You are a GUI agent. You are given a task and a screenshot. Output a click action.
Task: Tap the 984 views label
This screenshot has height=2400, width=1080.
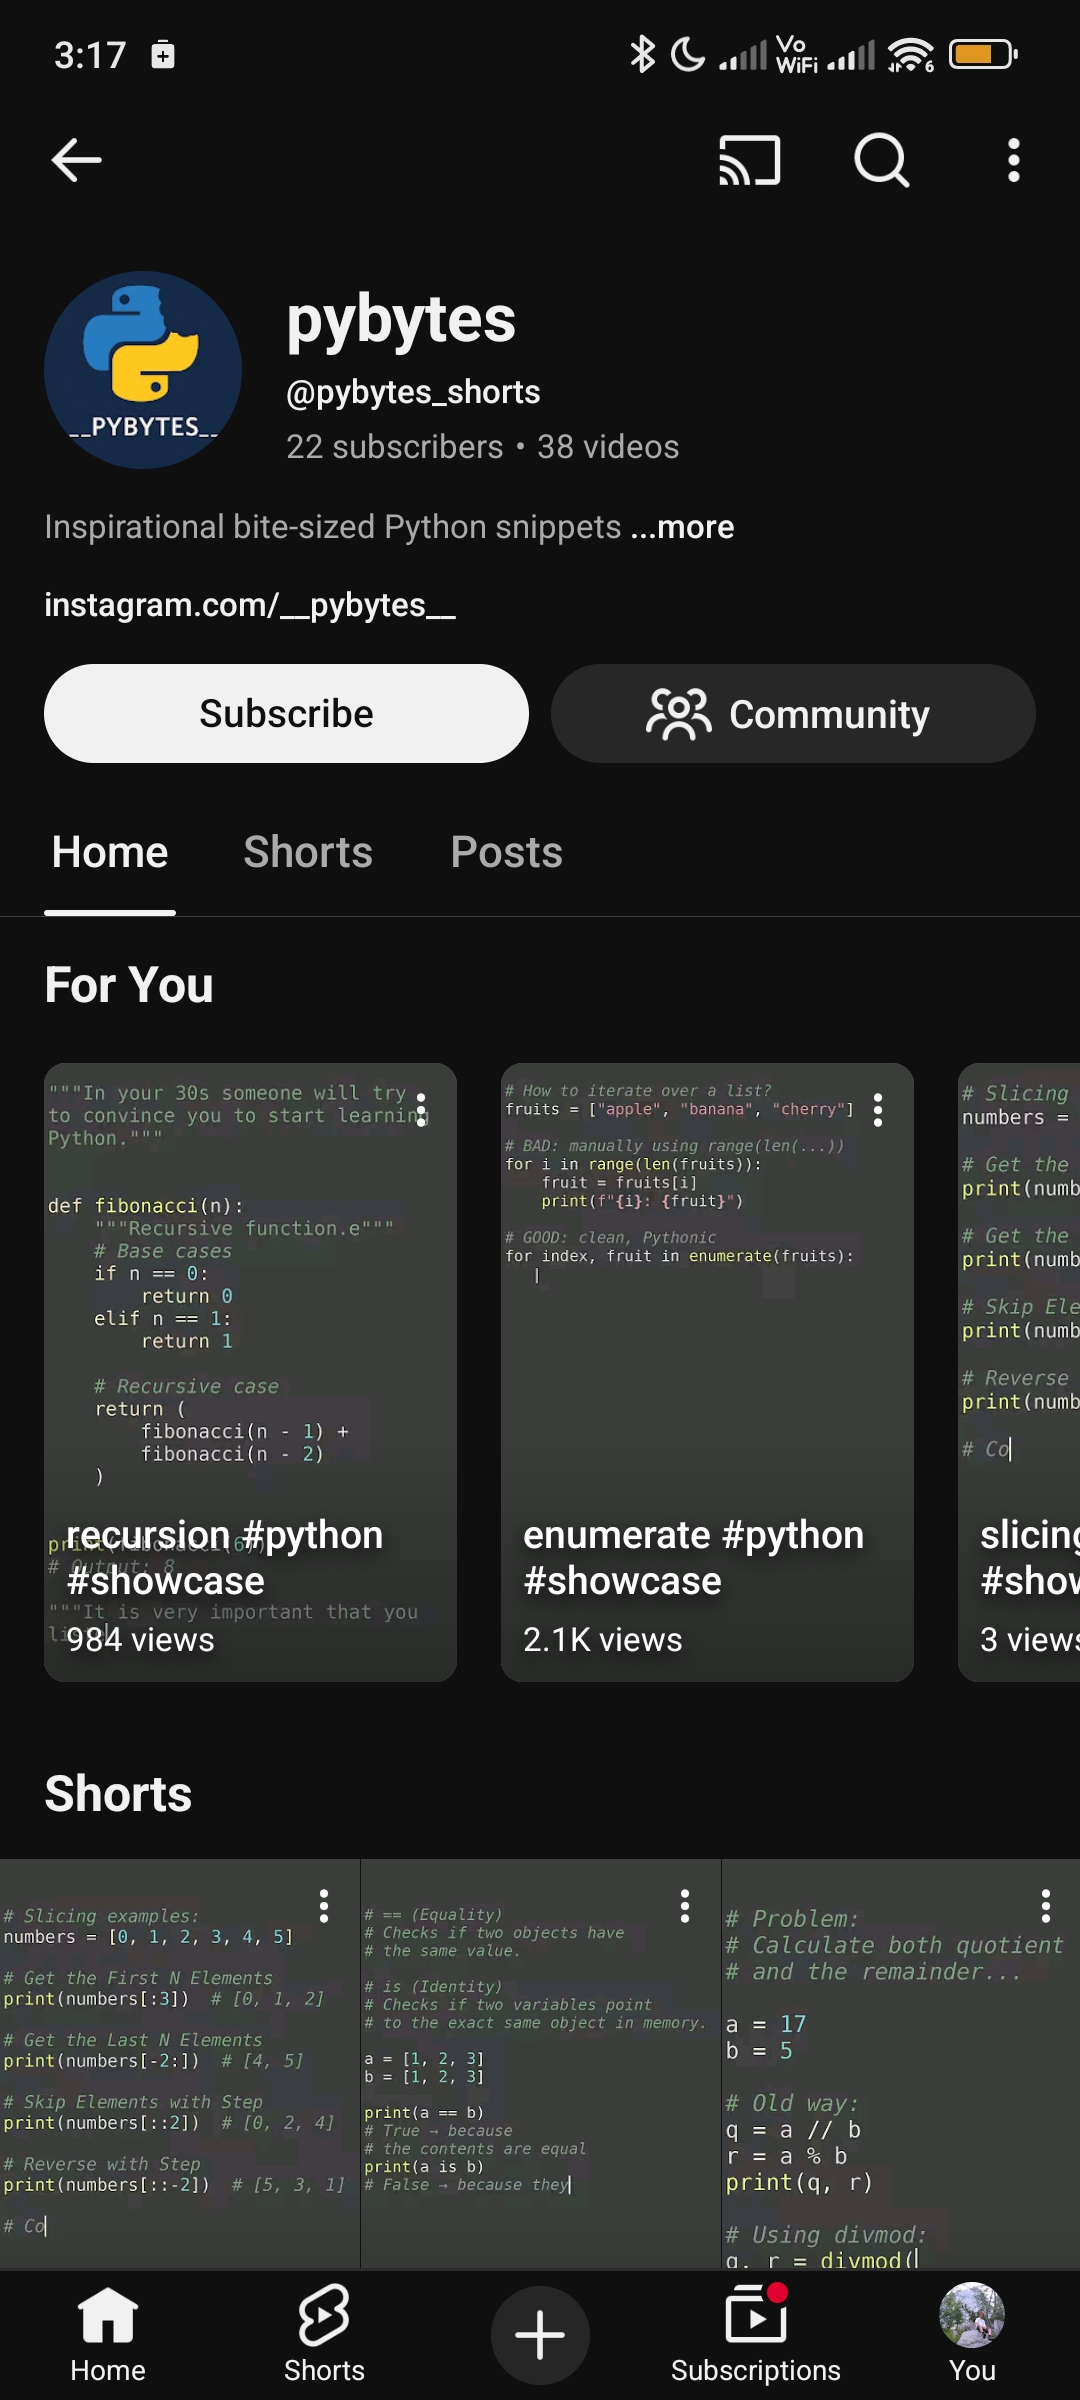tap(140, 1640)
